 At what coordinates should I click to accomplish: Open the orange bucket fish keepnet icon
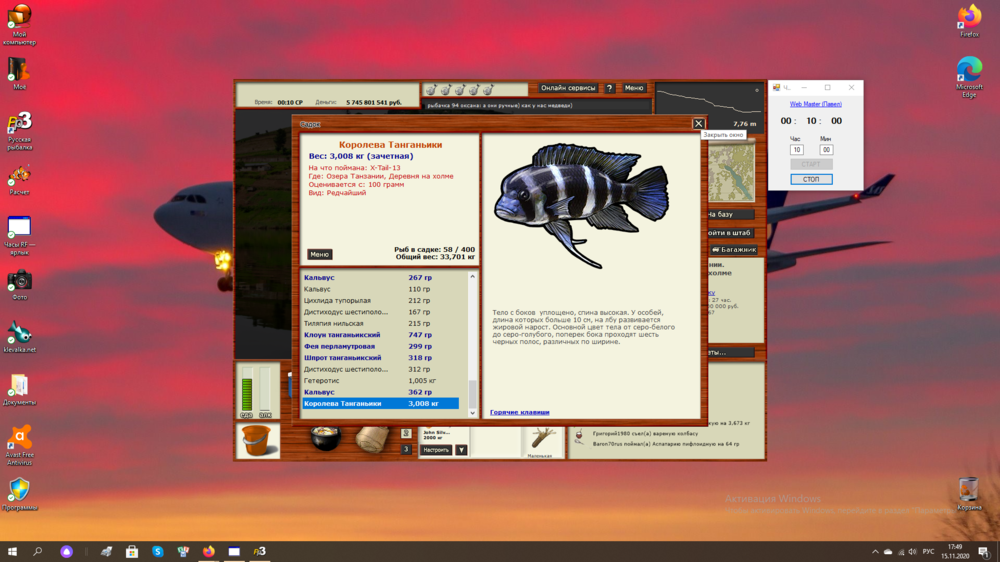coord(258,440)
